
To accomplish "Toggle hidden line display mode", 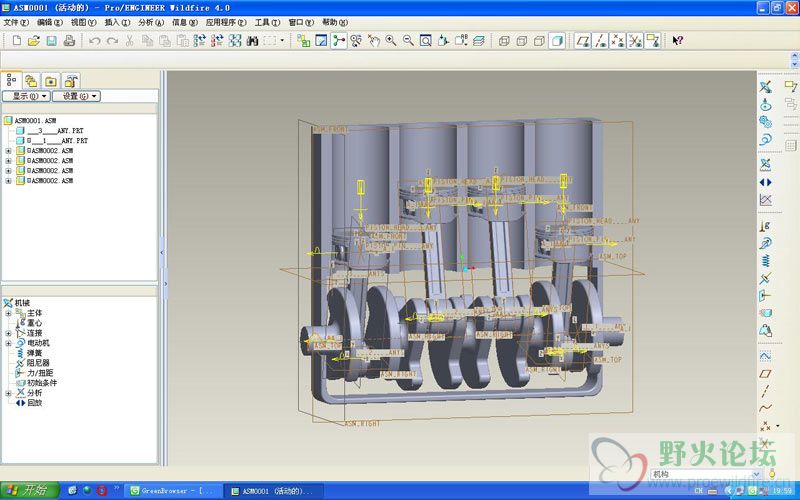I will tap(521, 40).
